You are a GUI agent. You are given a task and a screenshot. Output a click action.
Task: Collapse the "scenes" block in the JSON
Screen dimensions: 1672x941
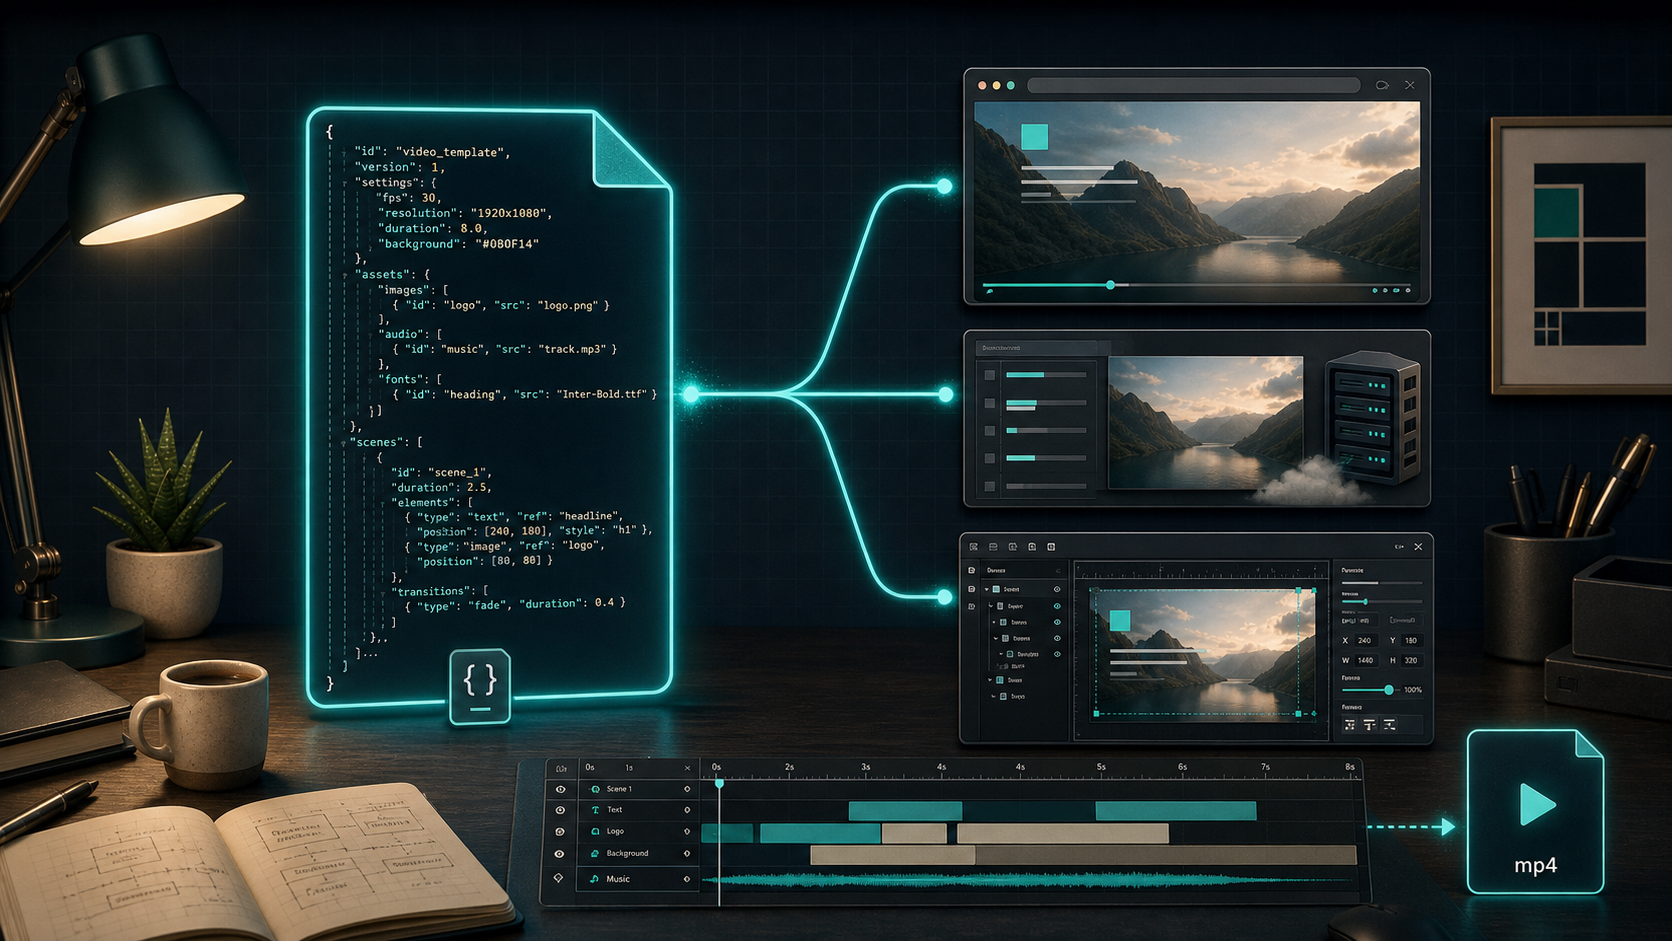(343, 442)
